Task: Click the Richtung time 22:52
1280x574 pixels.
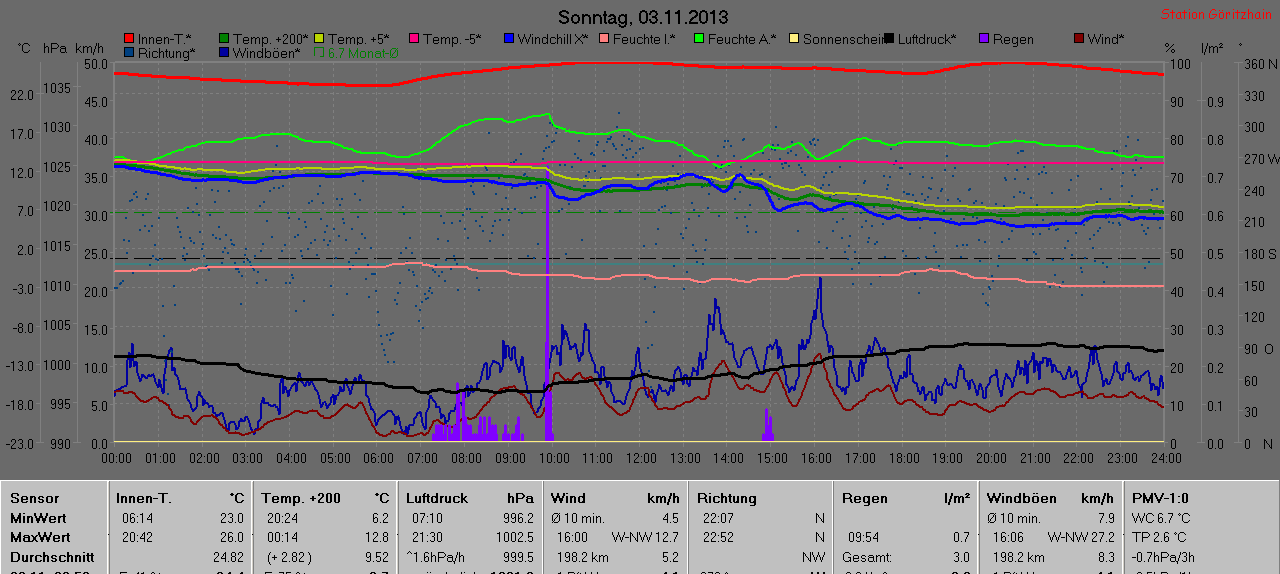Action: pos(718,537)
